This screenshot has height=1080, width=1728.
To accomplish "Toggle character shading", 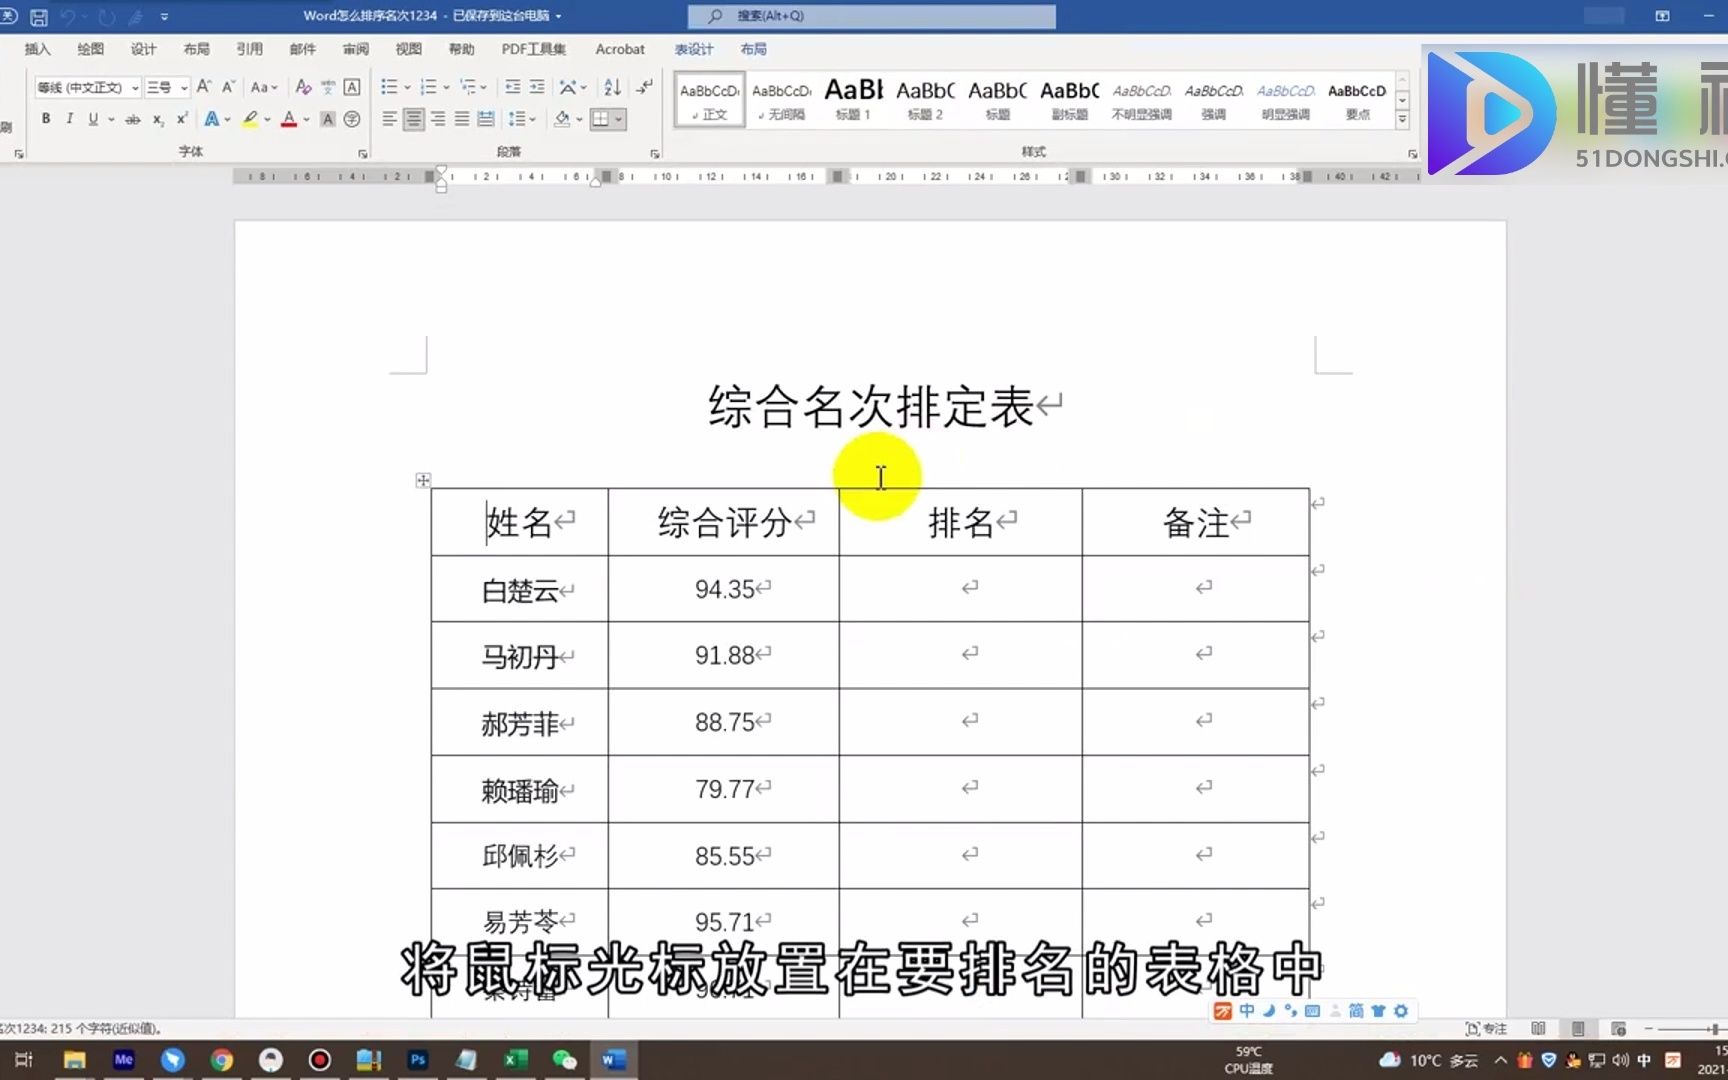I will coord(327,119).
